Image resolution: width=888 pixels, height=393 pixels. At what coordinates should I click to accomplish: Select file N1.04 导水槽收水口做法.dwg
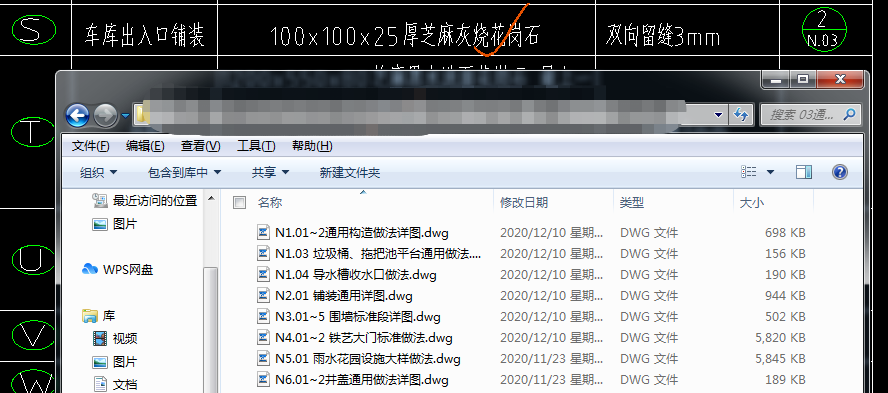356,275
